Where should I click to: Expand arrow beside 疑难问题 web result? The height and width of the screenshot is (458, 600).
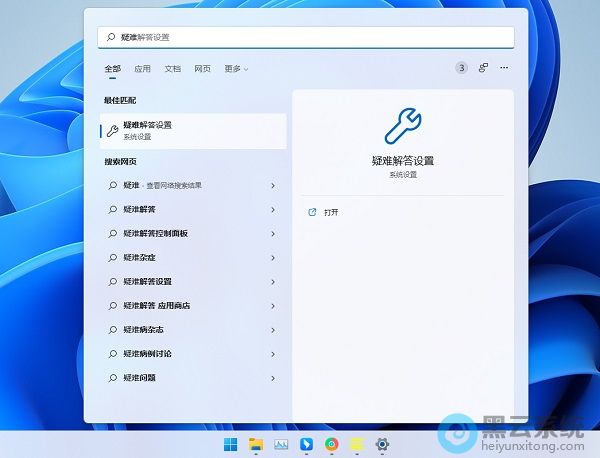273,378
